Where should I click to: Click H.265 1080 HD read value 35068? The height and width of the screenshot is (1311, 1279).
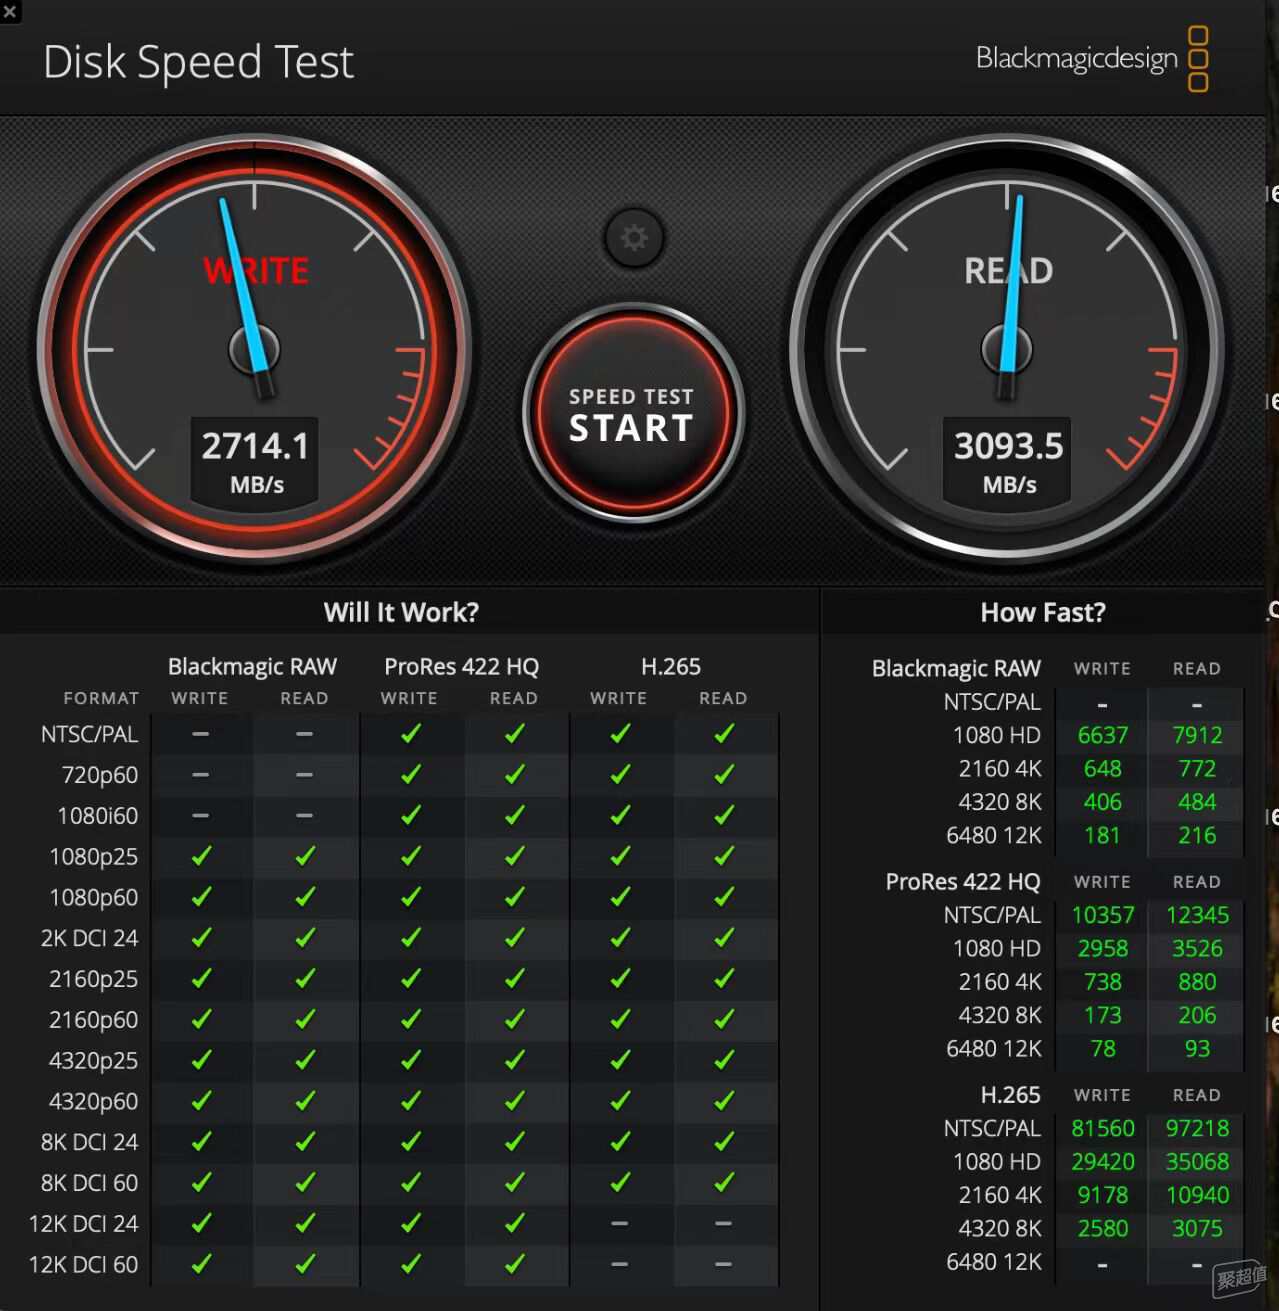tap(1197, 1162)
